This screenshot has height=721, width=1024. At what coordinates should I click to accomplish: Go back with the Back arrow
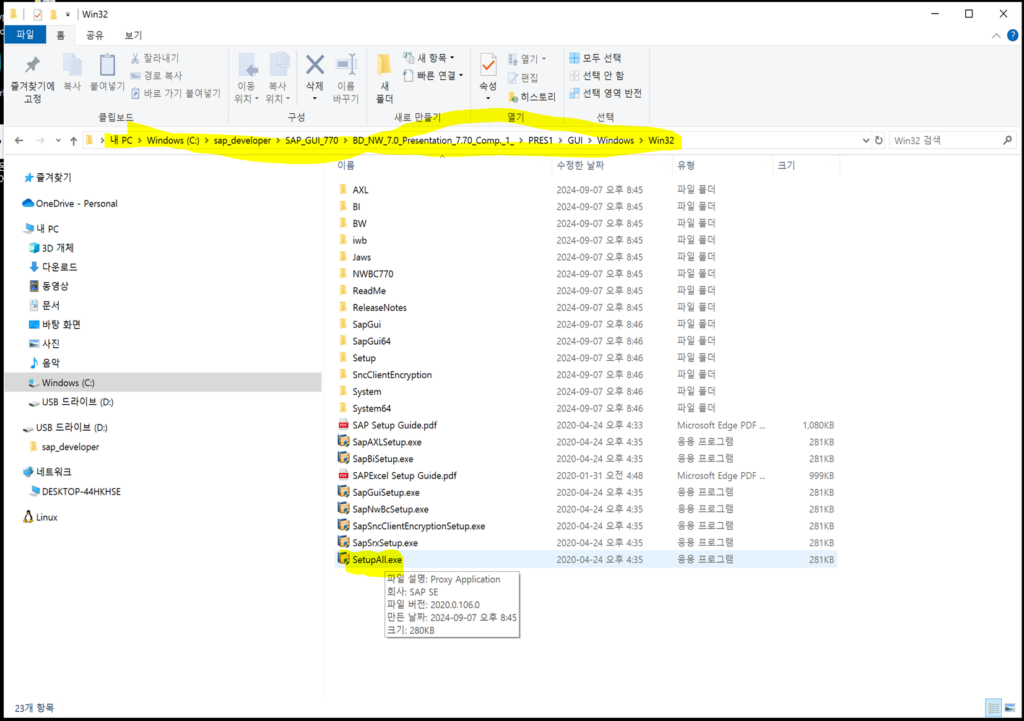(19, 140)
